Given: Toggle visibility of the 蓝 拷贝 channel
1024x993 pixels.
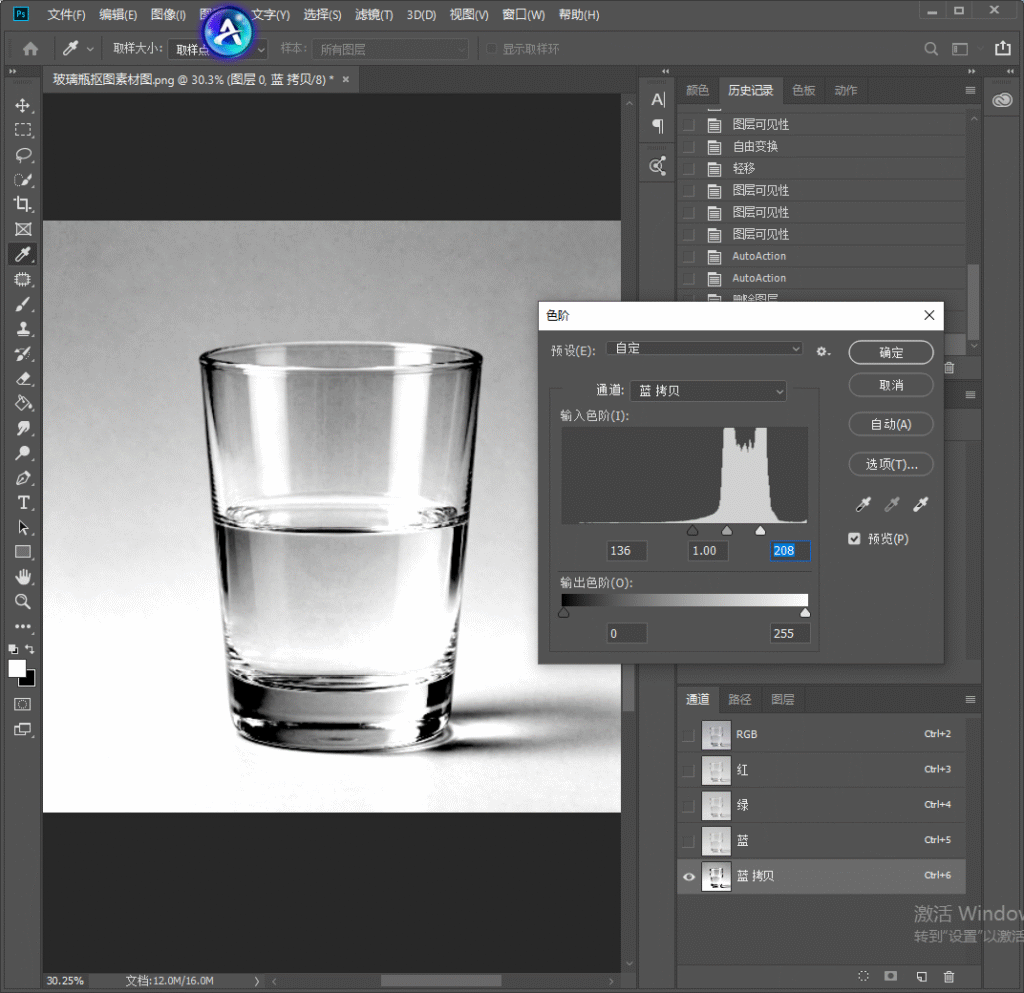Looking at the screenshot, I should coord(688,877).
